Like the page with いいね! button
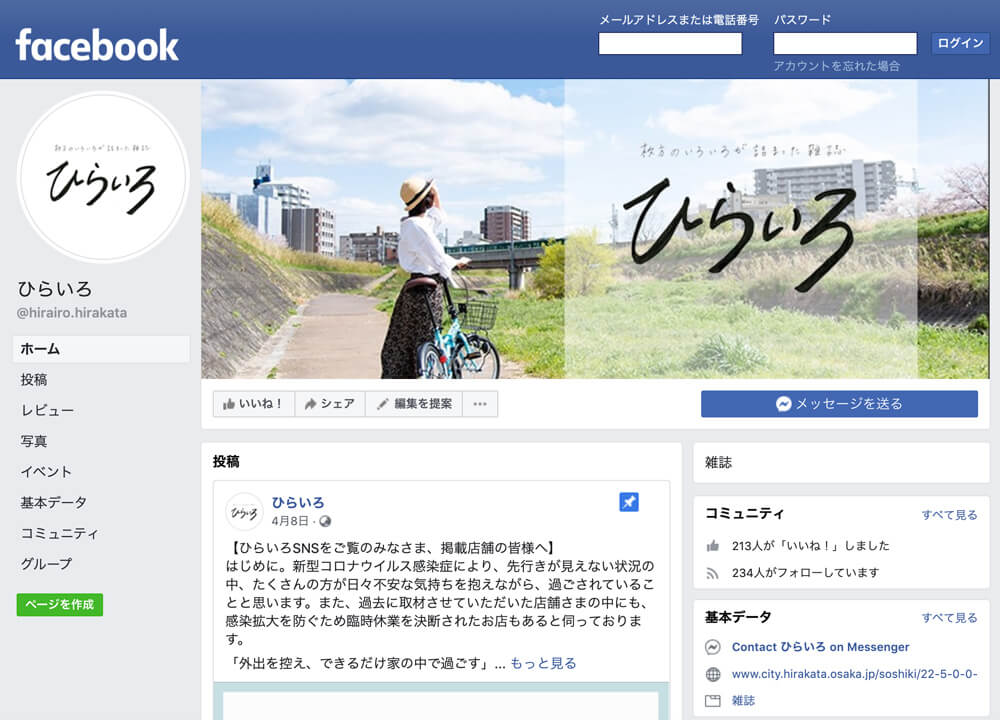This screenshot has width=1000, height=720. 254,404
